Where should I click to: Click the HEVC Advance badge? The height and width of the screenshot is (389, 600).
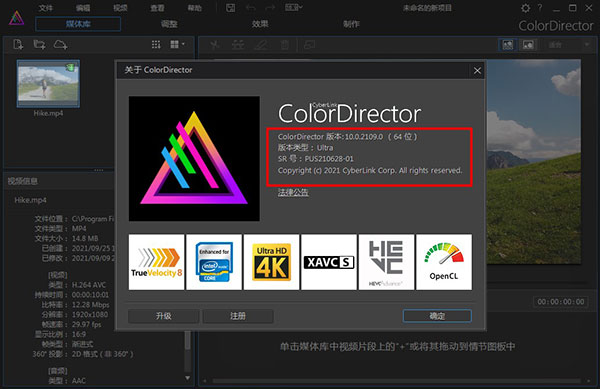(x=386, y=262)
